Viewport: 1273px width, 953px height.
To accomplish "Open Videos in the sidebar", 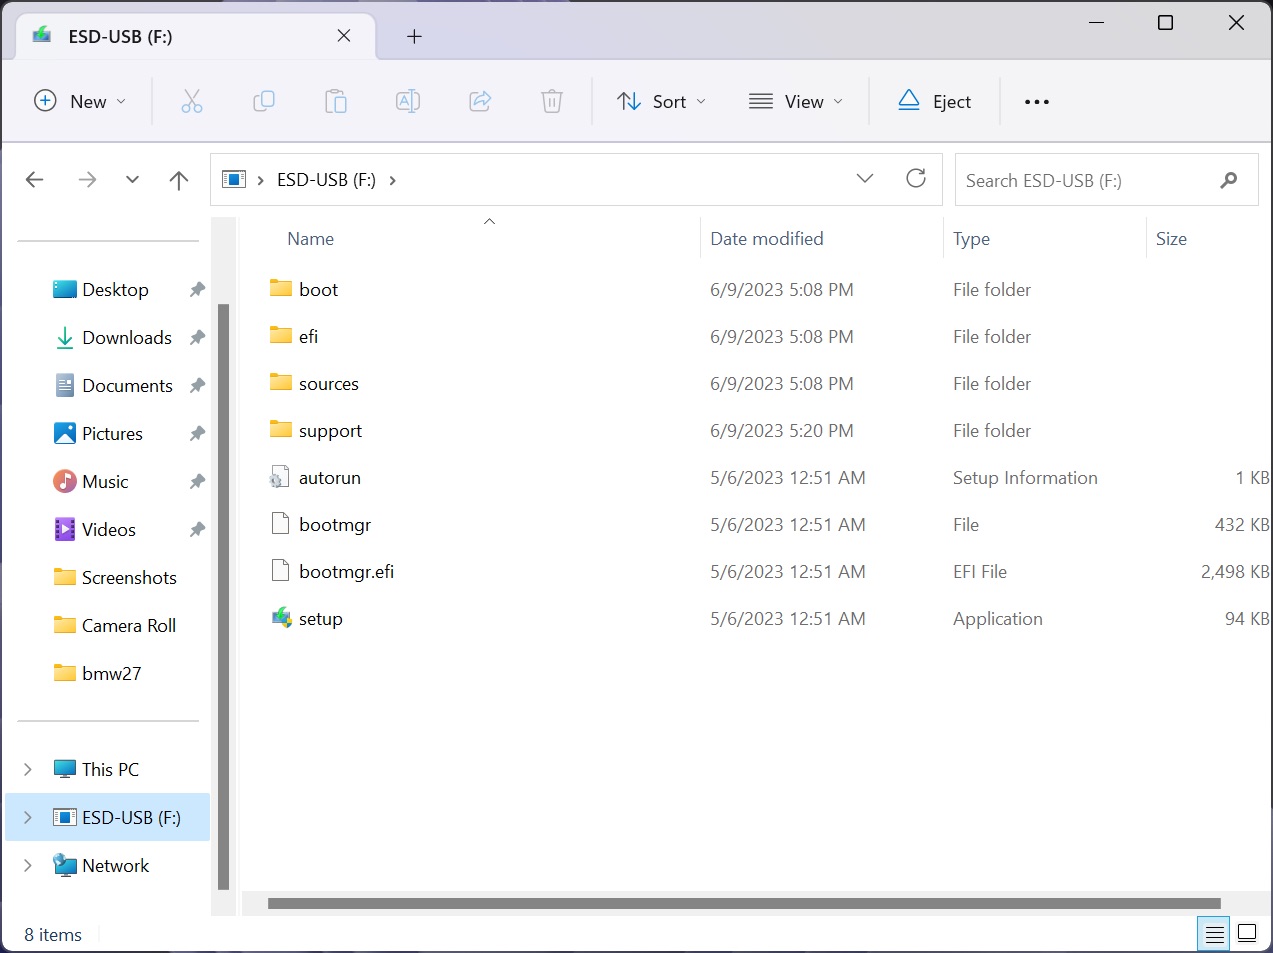I will (108, 530).
